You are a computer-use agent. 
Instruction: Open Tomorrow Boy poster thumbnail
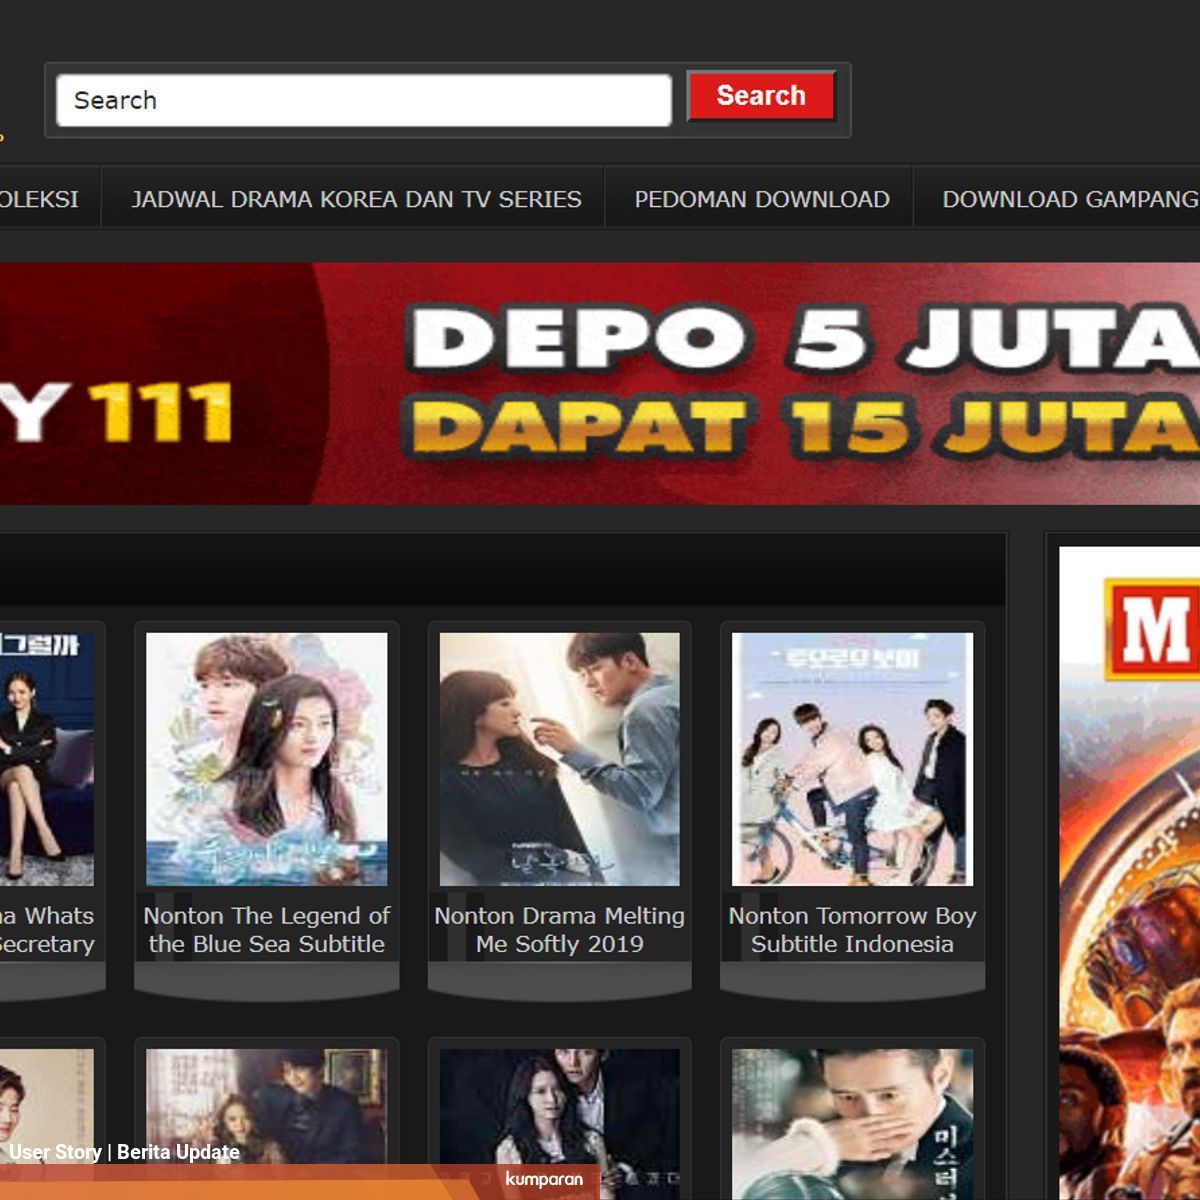[x=853, y=759]
